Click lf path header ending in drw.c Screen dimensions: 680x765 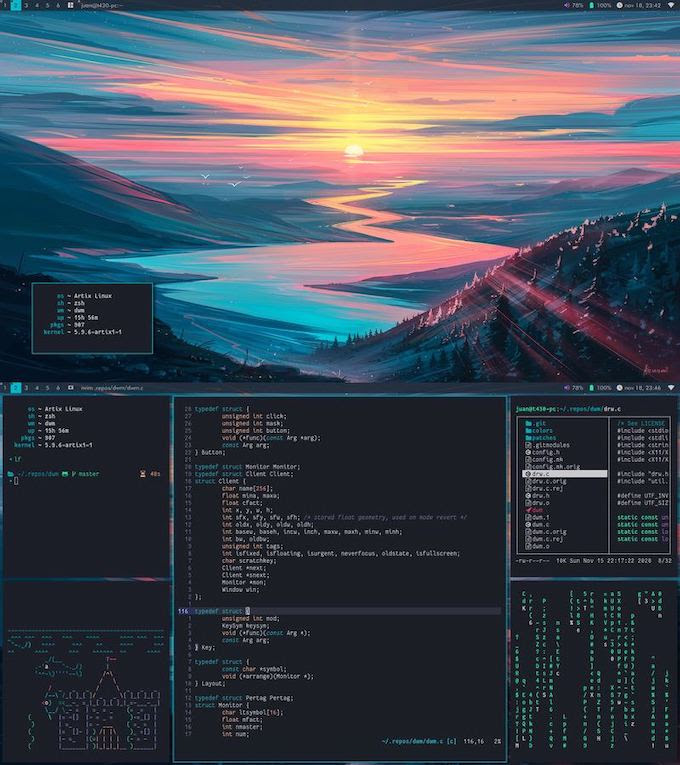click(x=569, y=409)
